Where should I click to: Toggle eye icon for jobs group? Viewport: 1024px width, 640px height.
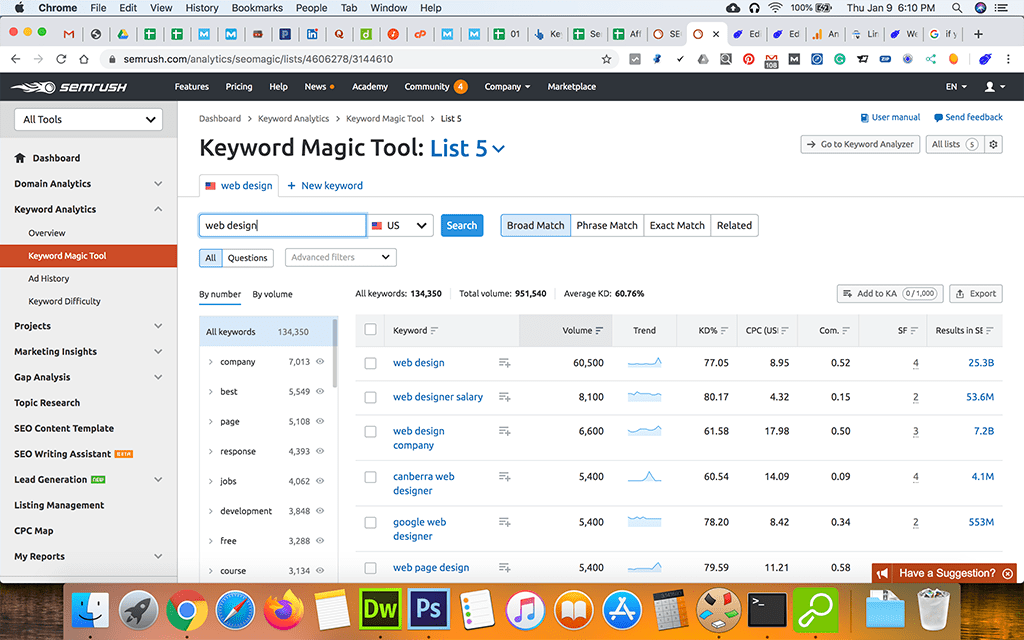click(320, 481)
